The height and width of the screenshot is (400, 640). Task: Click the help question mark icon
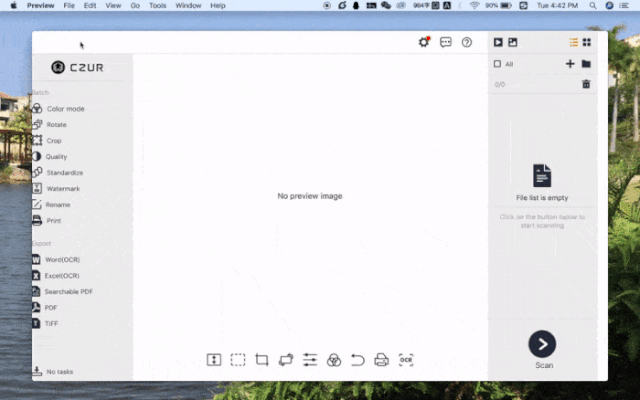(x=467, y=42)
